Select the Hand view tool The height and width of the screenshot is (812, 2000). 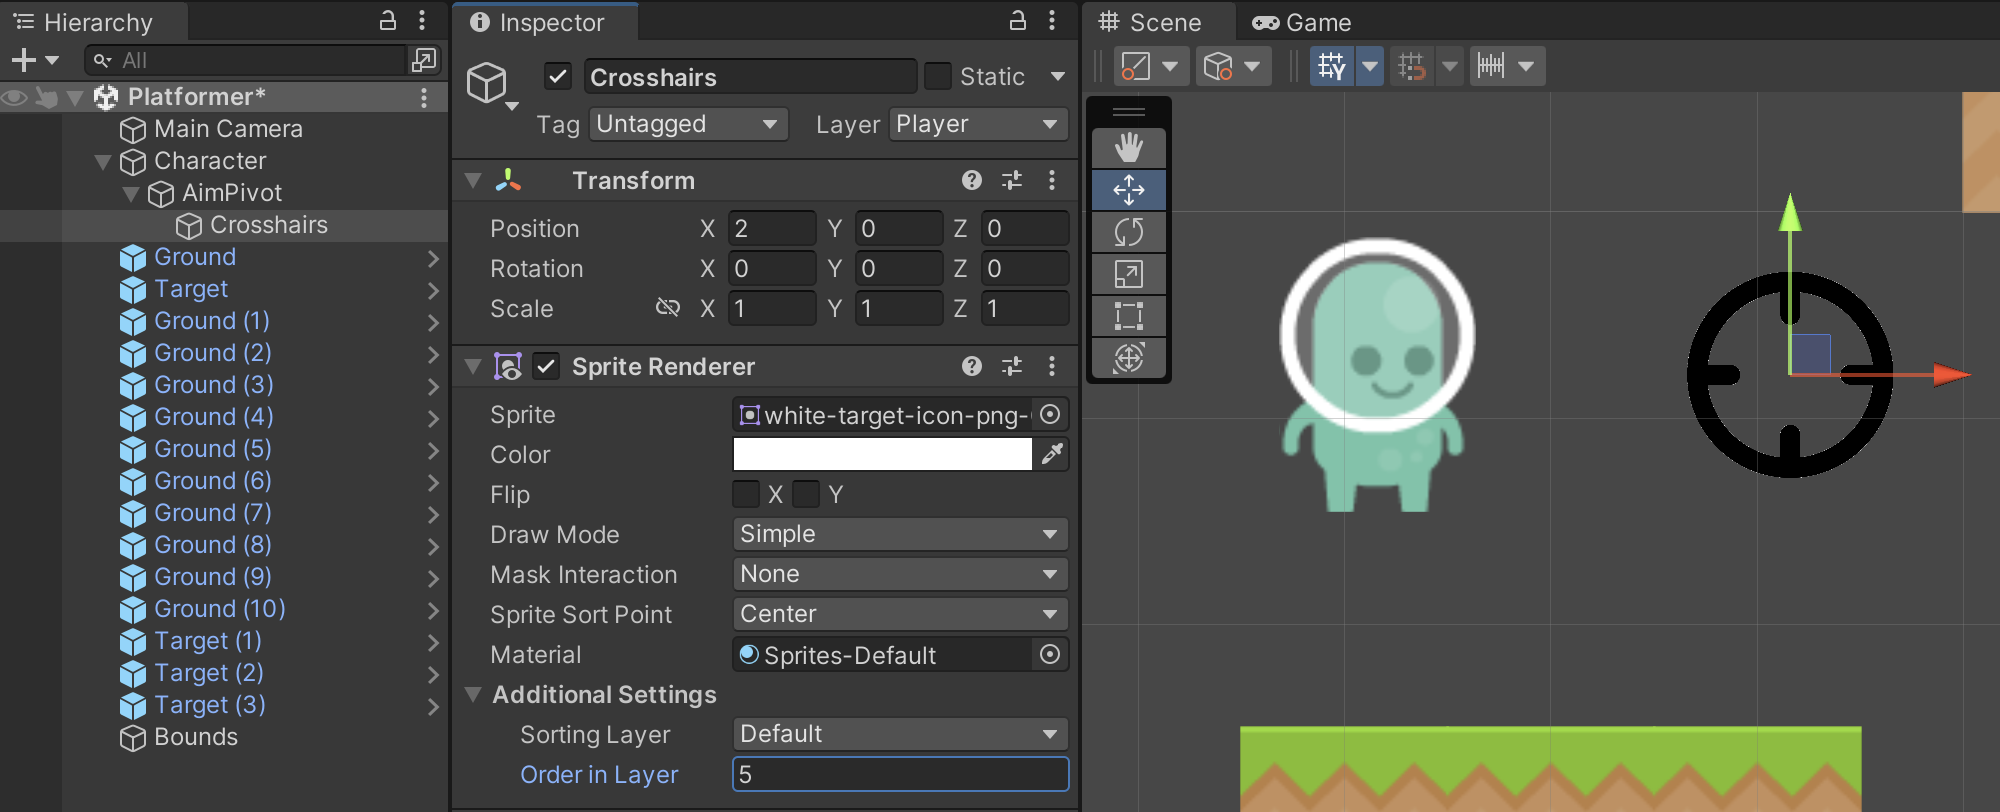(1128, 148)
